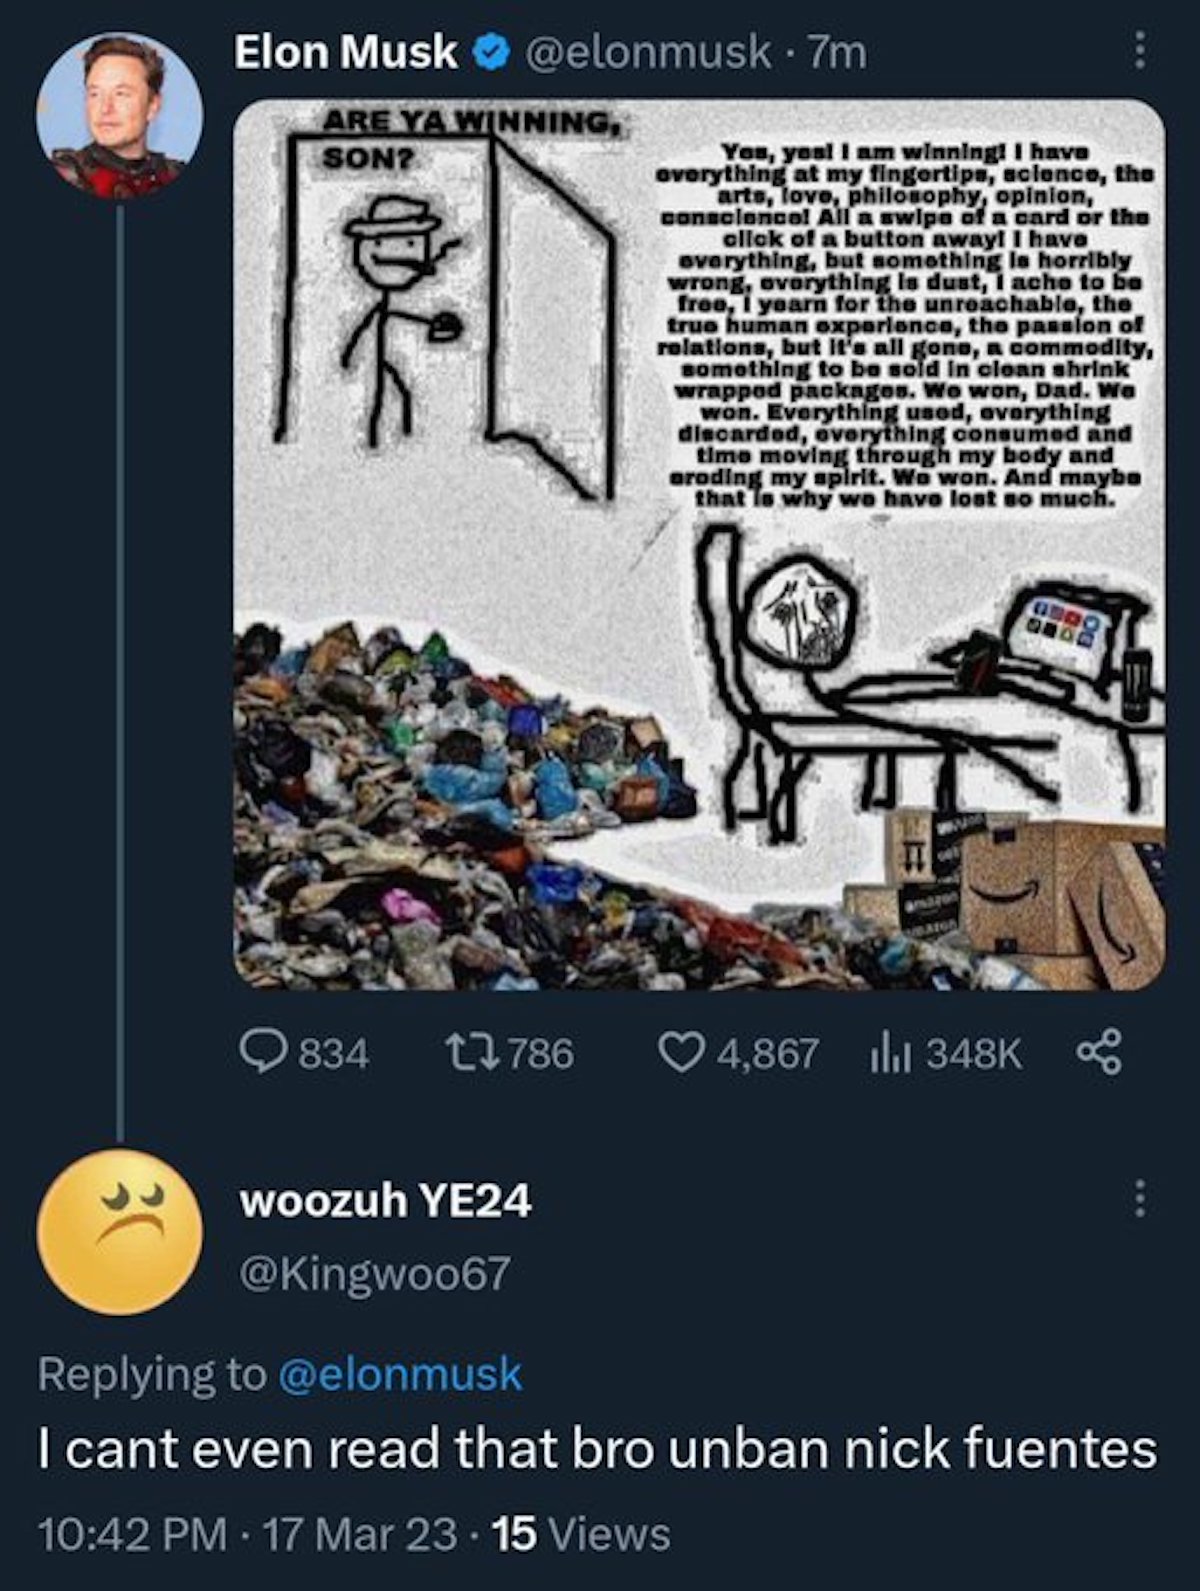Click the reply text mentioning nick fuentes

point(597,1448)
